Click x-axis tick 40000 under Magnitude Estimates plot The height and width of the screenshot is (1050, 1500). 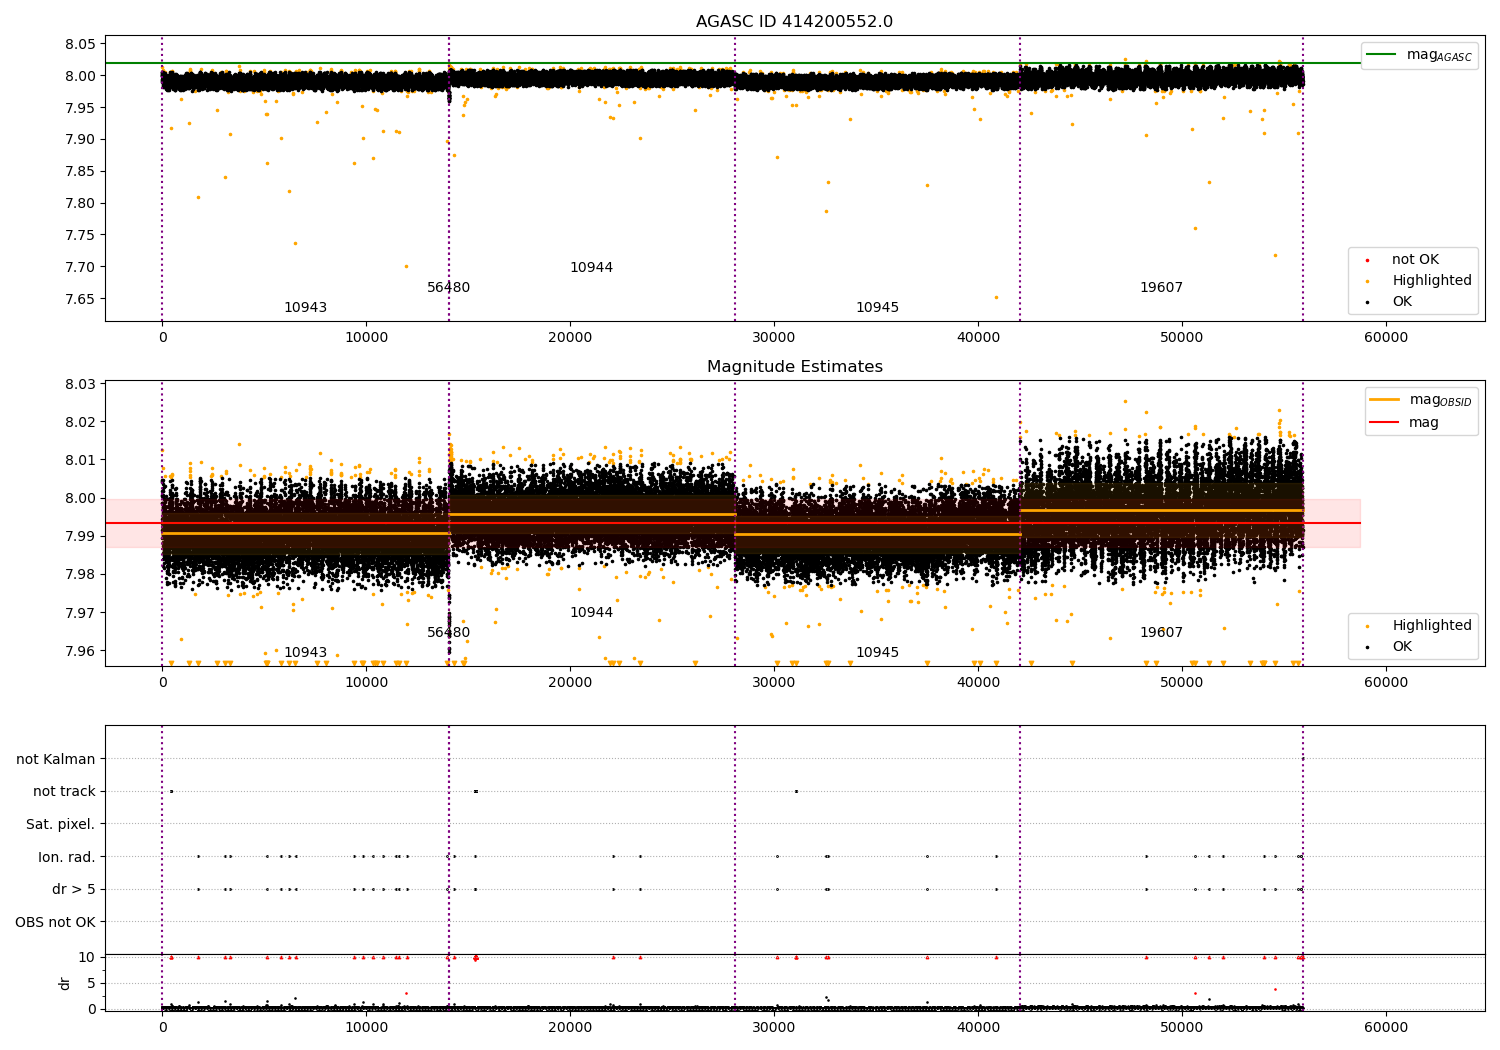pyautogui.click(x=978, y=684)
